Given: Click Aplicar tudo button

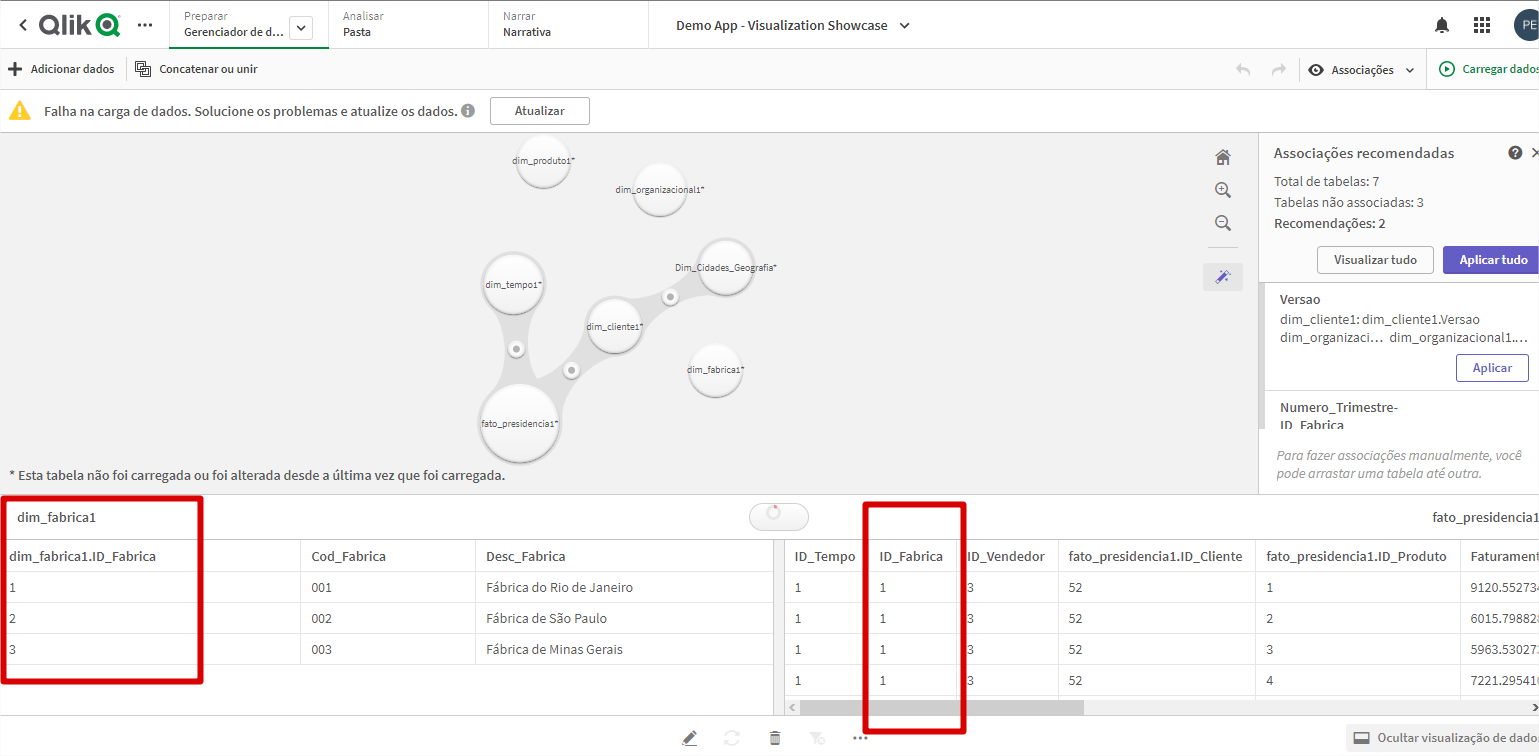Looking at the screenshot, I should (1491, 260).
